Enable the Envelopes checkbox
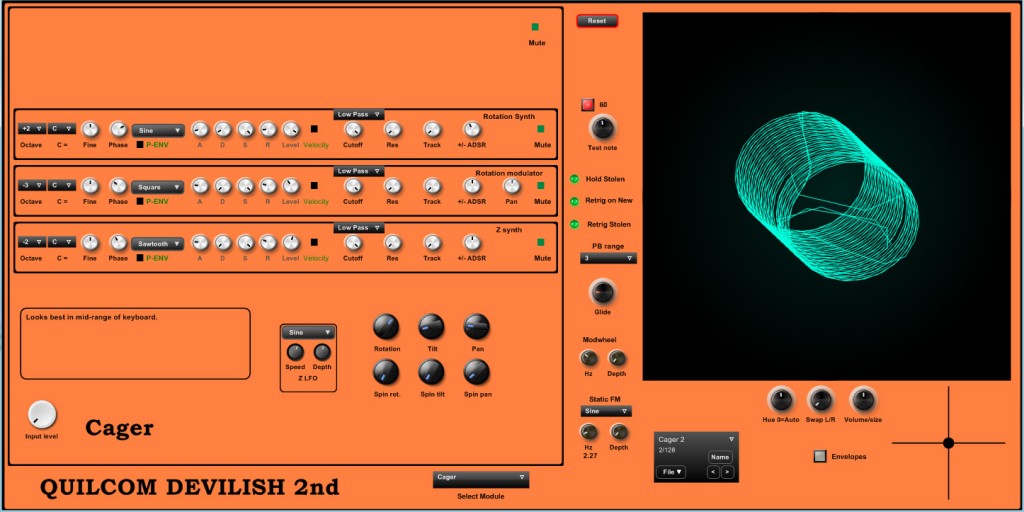Screen dimensions: 1024x512 tap(820, 457)
